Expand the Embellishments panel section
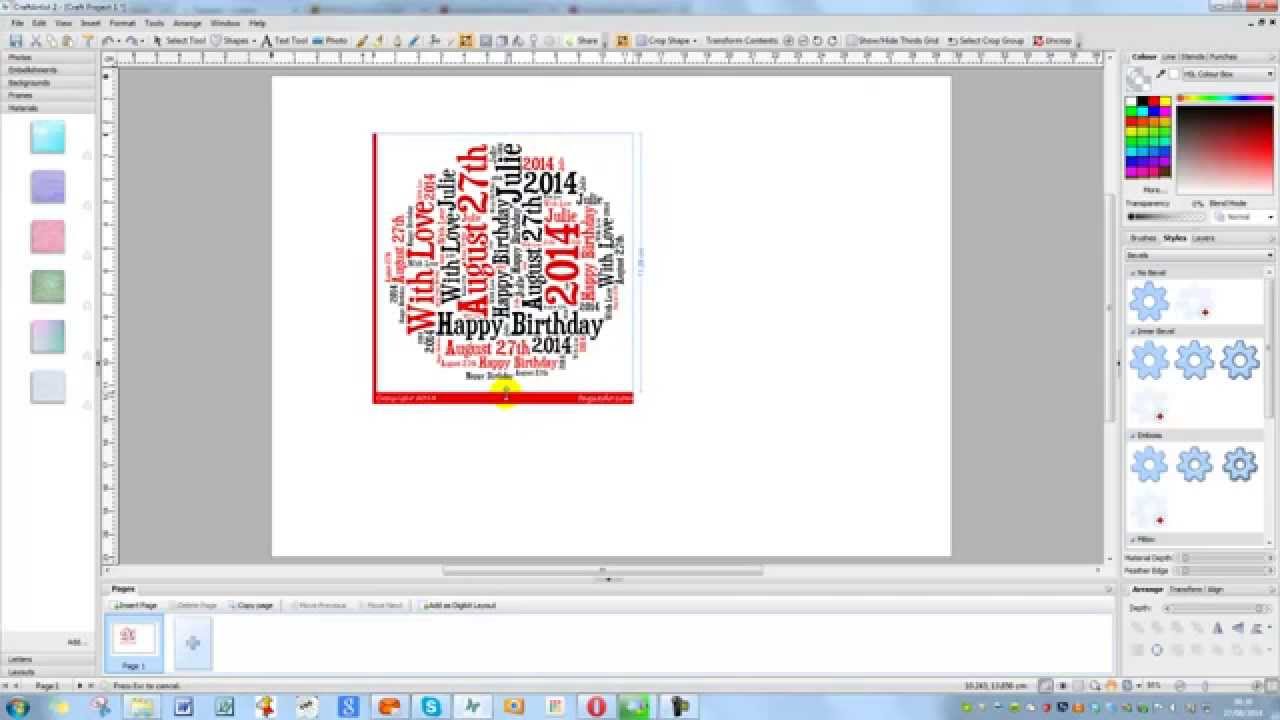This screenshot has height=720, width=1280. (x=48, y=70)
